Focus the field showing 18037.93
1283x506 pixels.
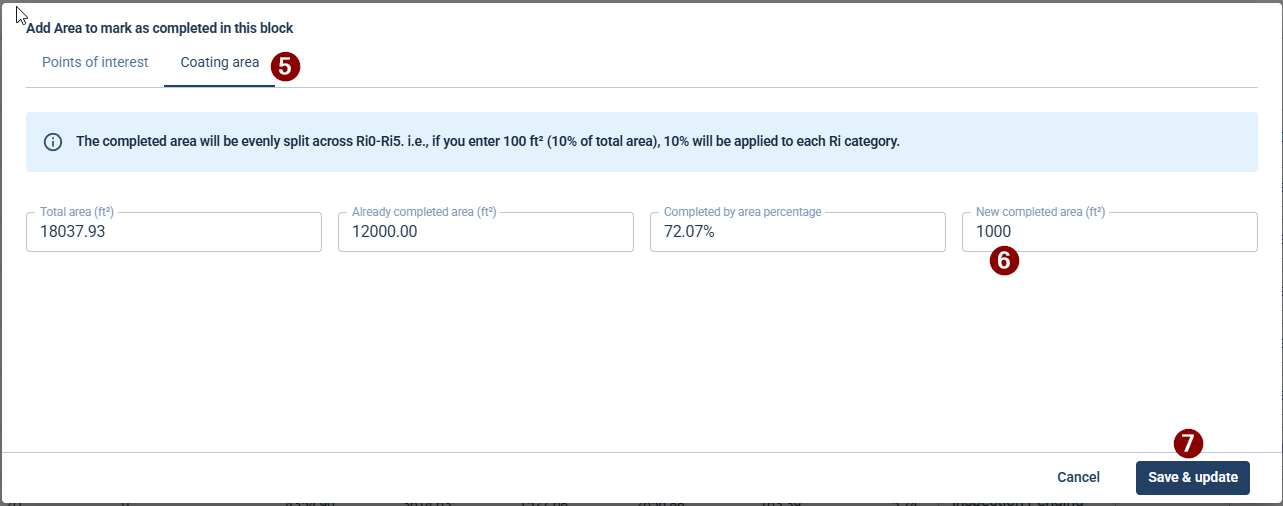pos(173,232)
